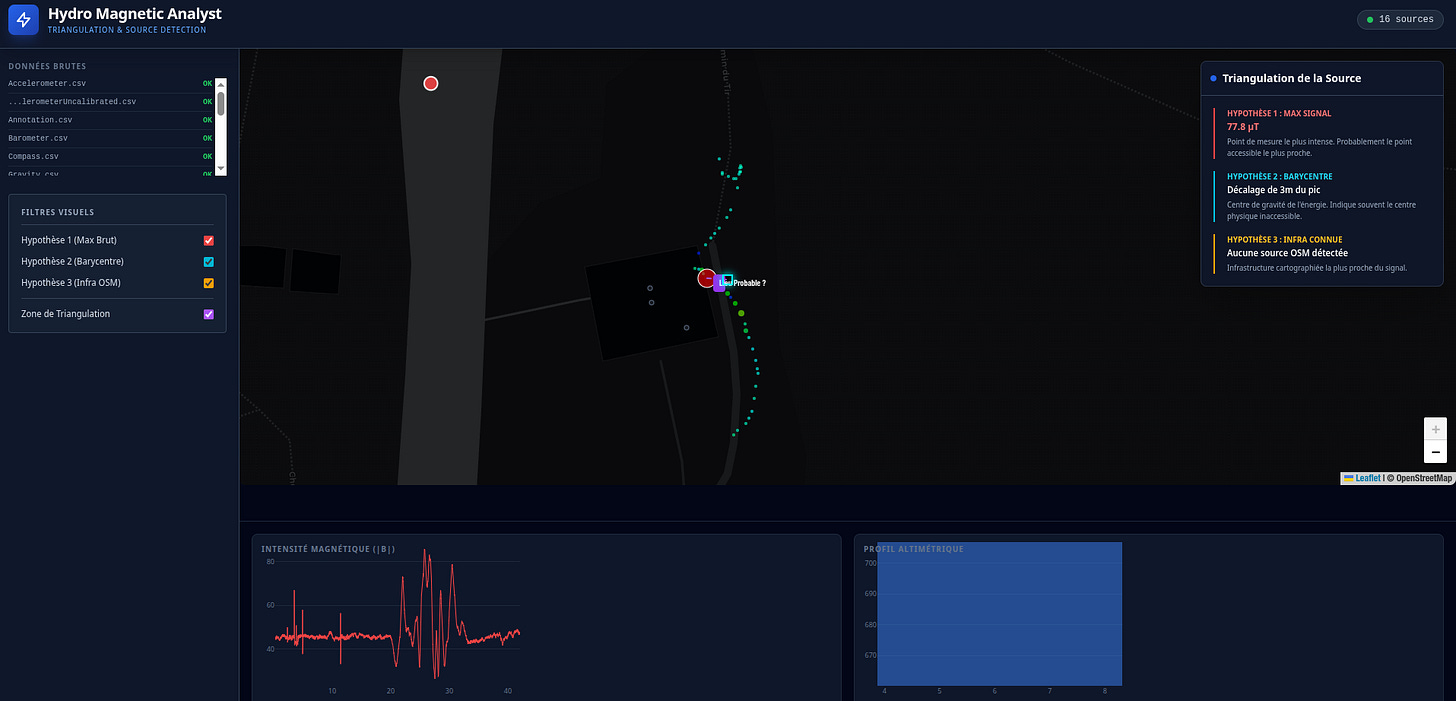
Task: Click the 16 sources status badge
Action: pyautogui.click(x=1400, y=19)
